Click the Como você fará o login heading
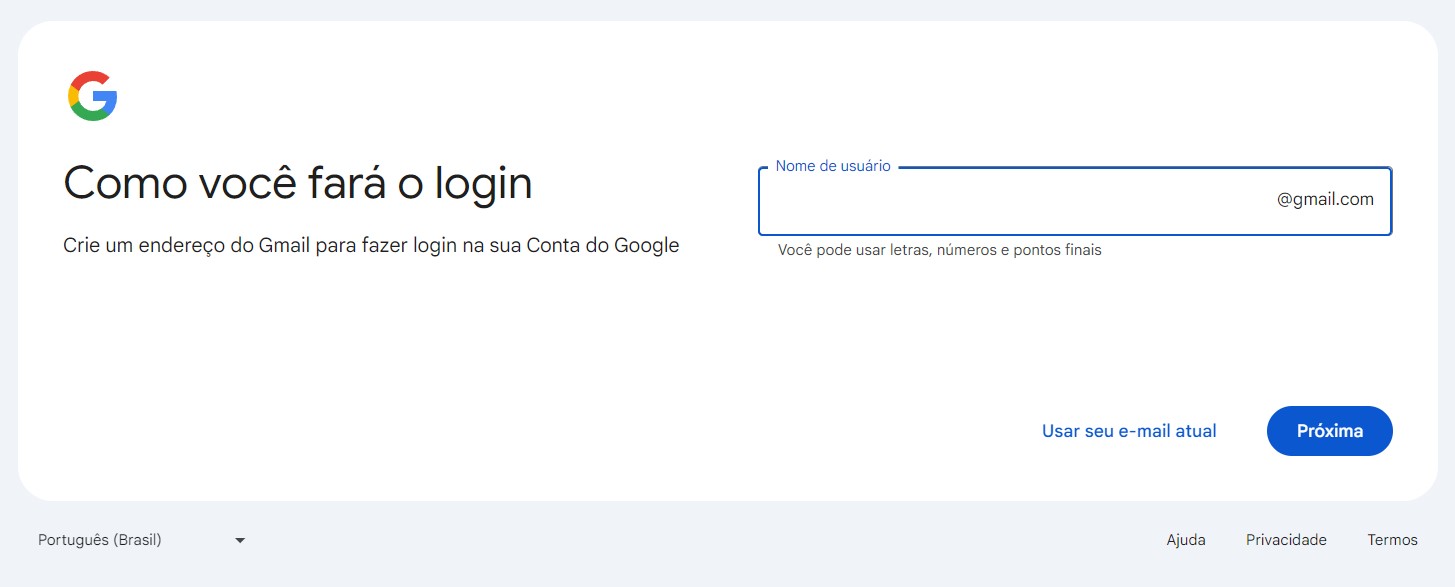This screenshot has height=587, width=1455. pyautogui.click(x=297, y=184)
